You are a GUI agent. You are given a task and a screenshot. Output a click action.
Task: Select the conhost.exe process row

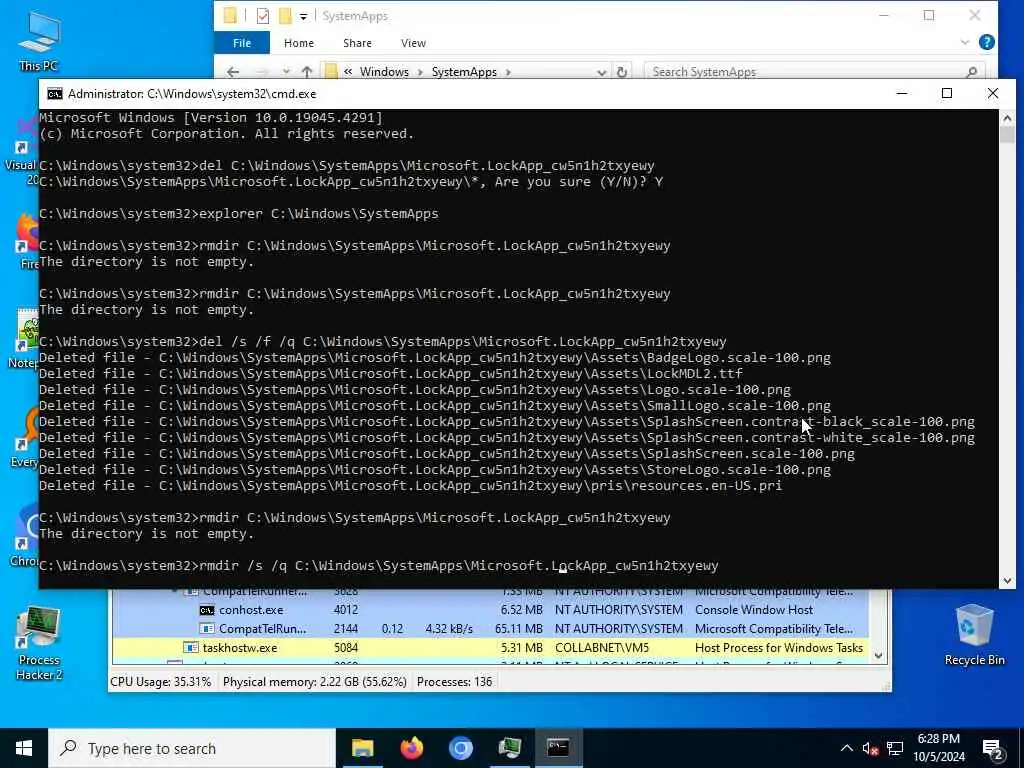(490, 610)
